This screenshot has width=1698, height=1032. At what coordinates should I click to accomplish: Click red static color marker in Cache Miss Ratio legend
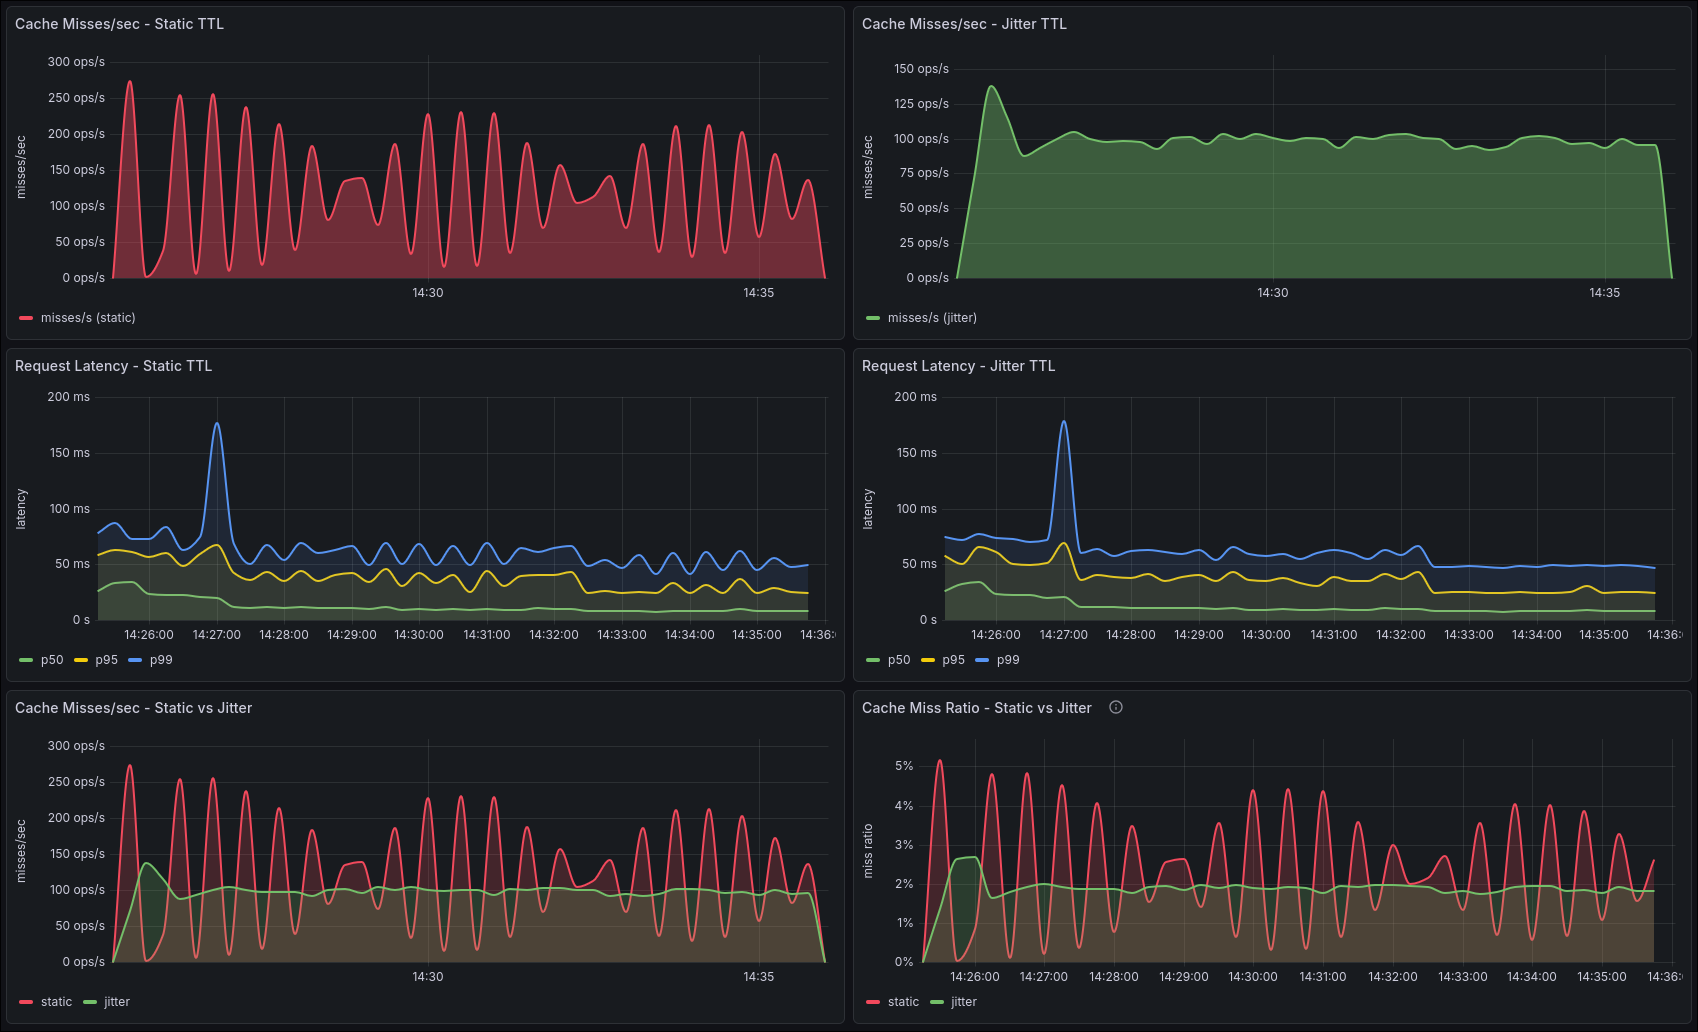pyautogui.click(x=873, y=1002)
